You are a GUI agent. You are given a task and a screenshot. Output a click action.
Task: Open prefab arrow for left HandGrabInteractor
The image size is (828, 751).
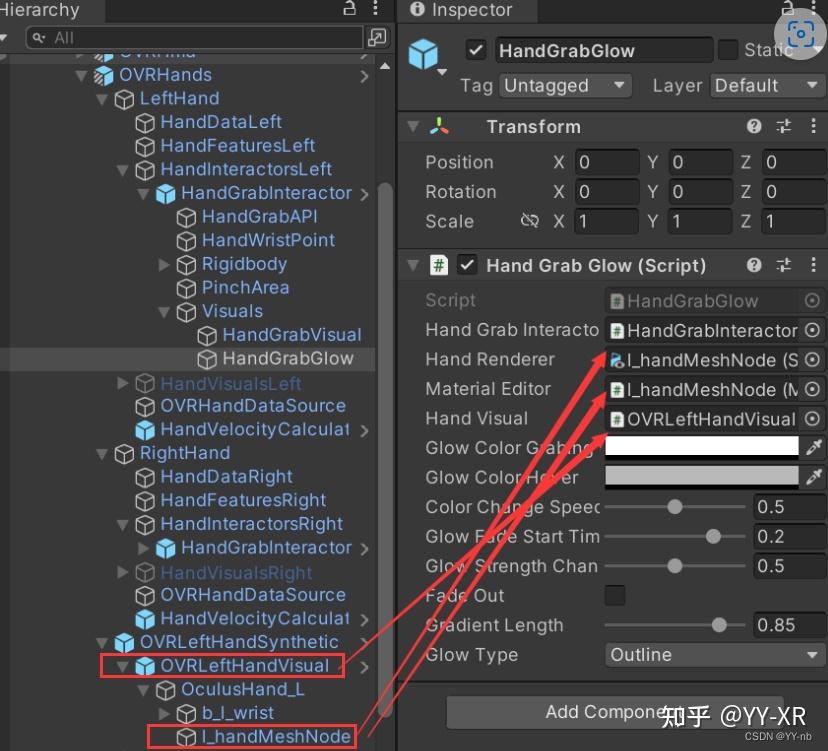click(364, 194)
